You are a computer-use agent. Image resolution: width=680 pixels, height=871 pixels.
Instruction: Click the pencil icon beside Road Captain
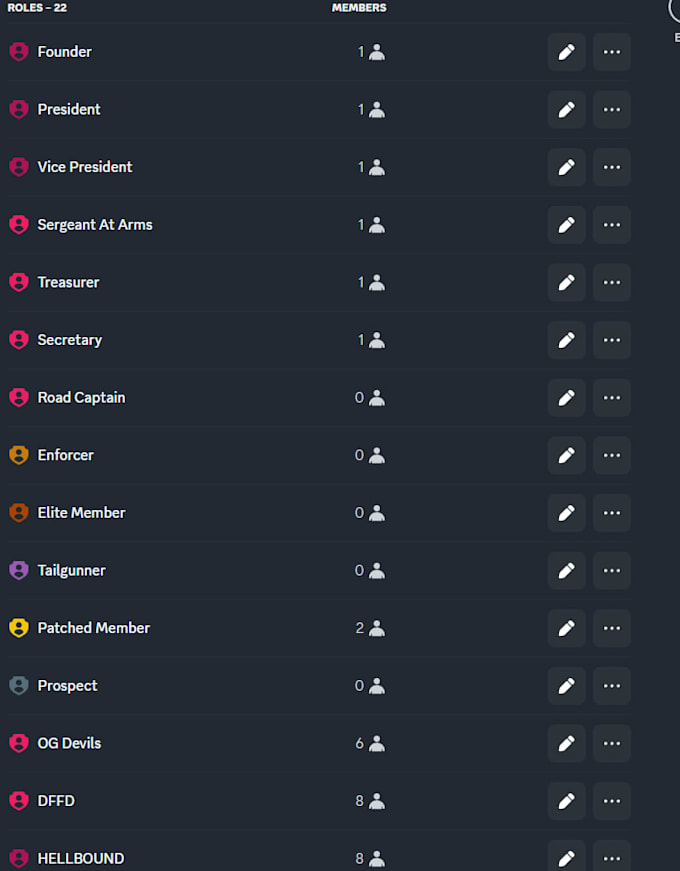coord(566,398)
